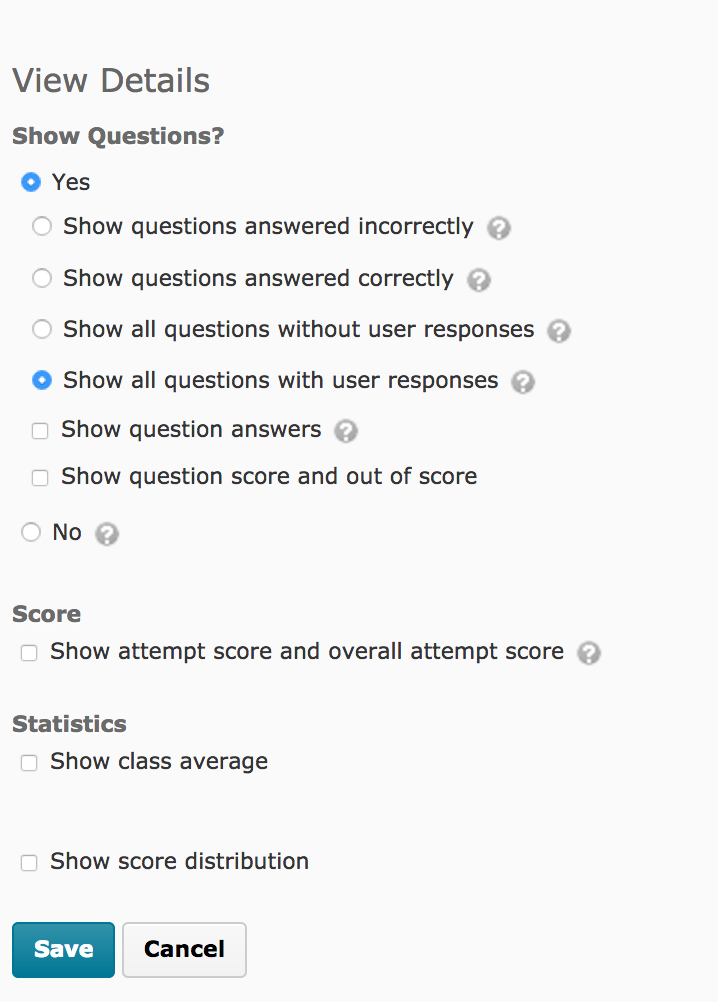This screenshot has width=718, height=1002.
Task: Choose 'Show questions answered correctly' option
Action: [42, 278]
